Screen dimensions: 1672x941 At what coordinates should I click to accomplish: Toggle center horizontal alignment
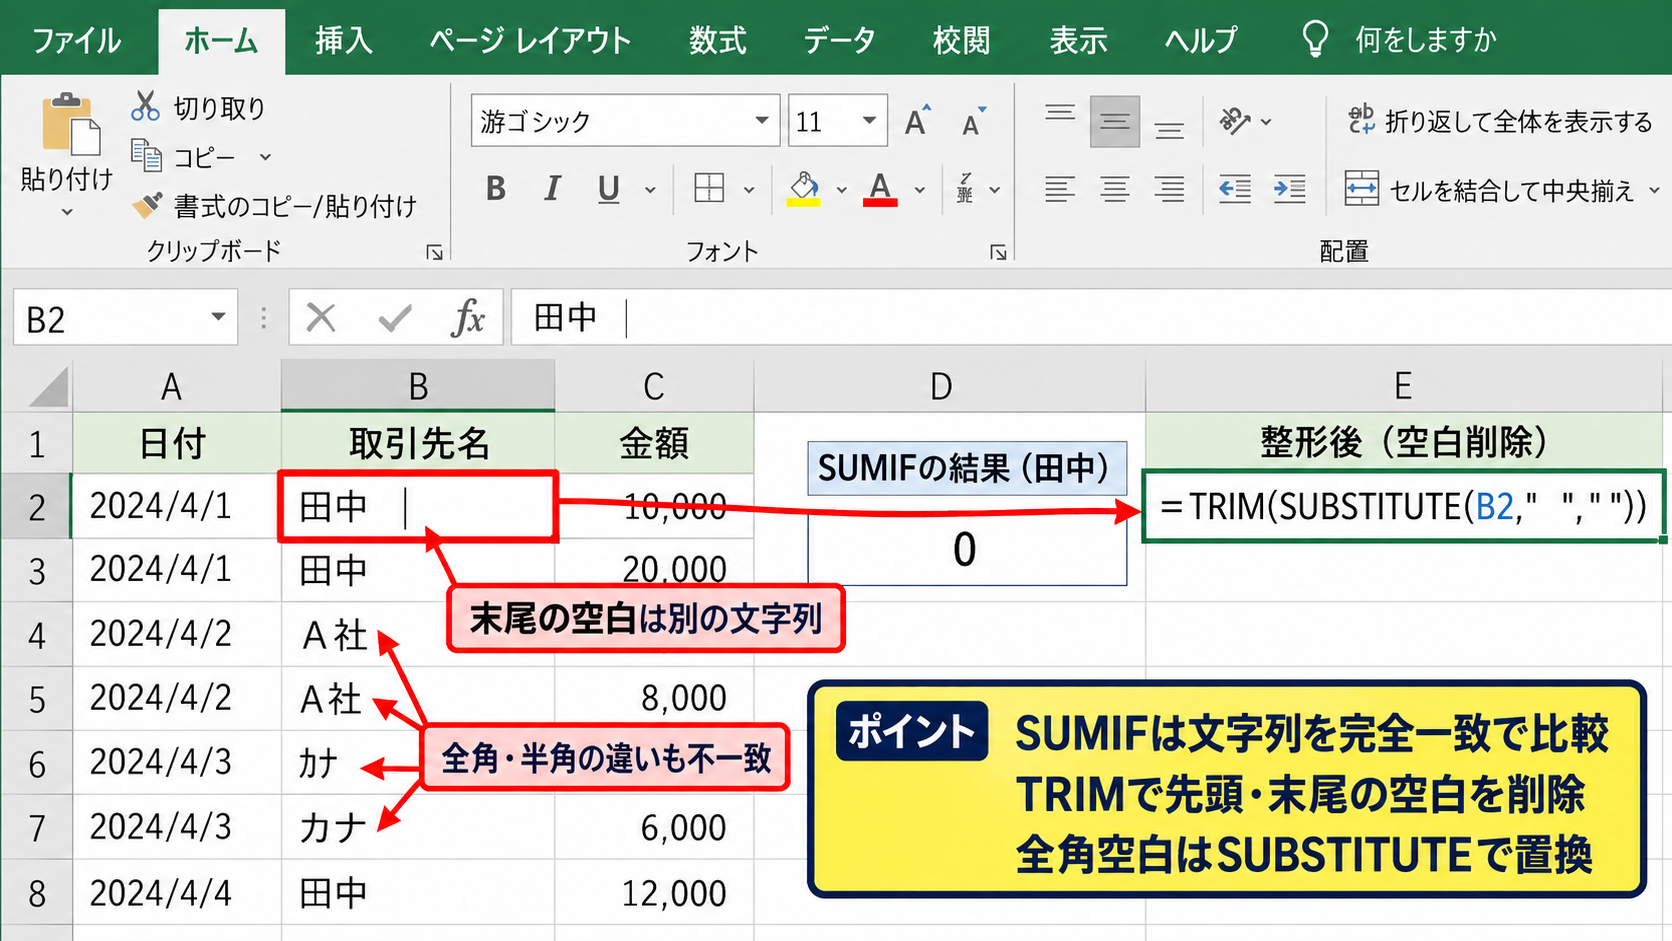click(x=1115, y=188)
